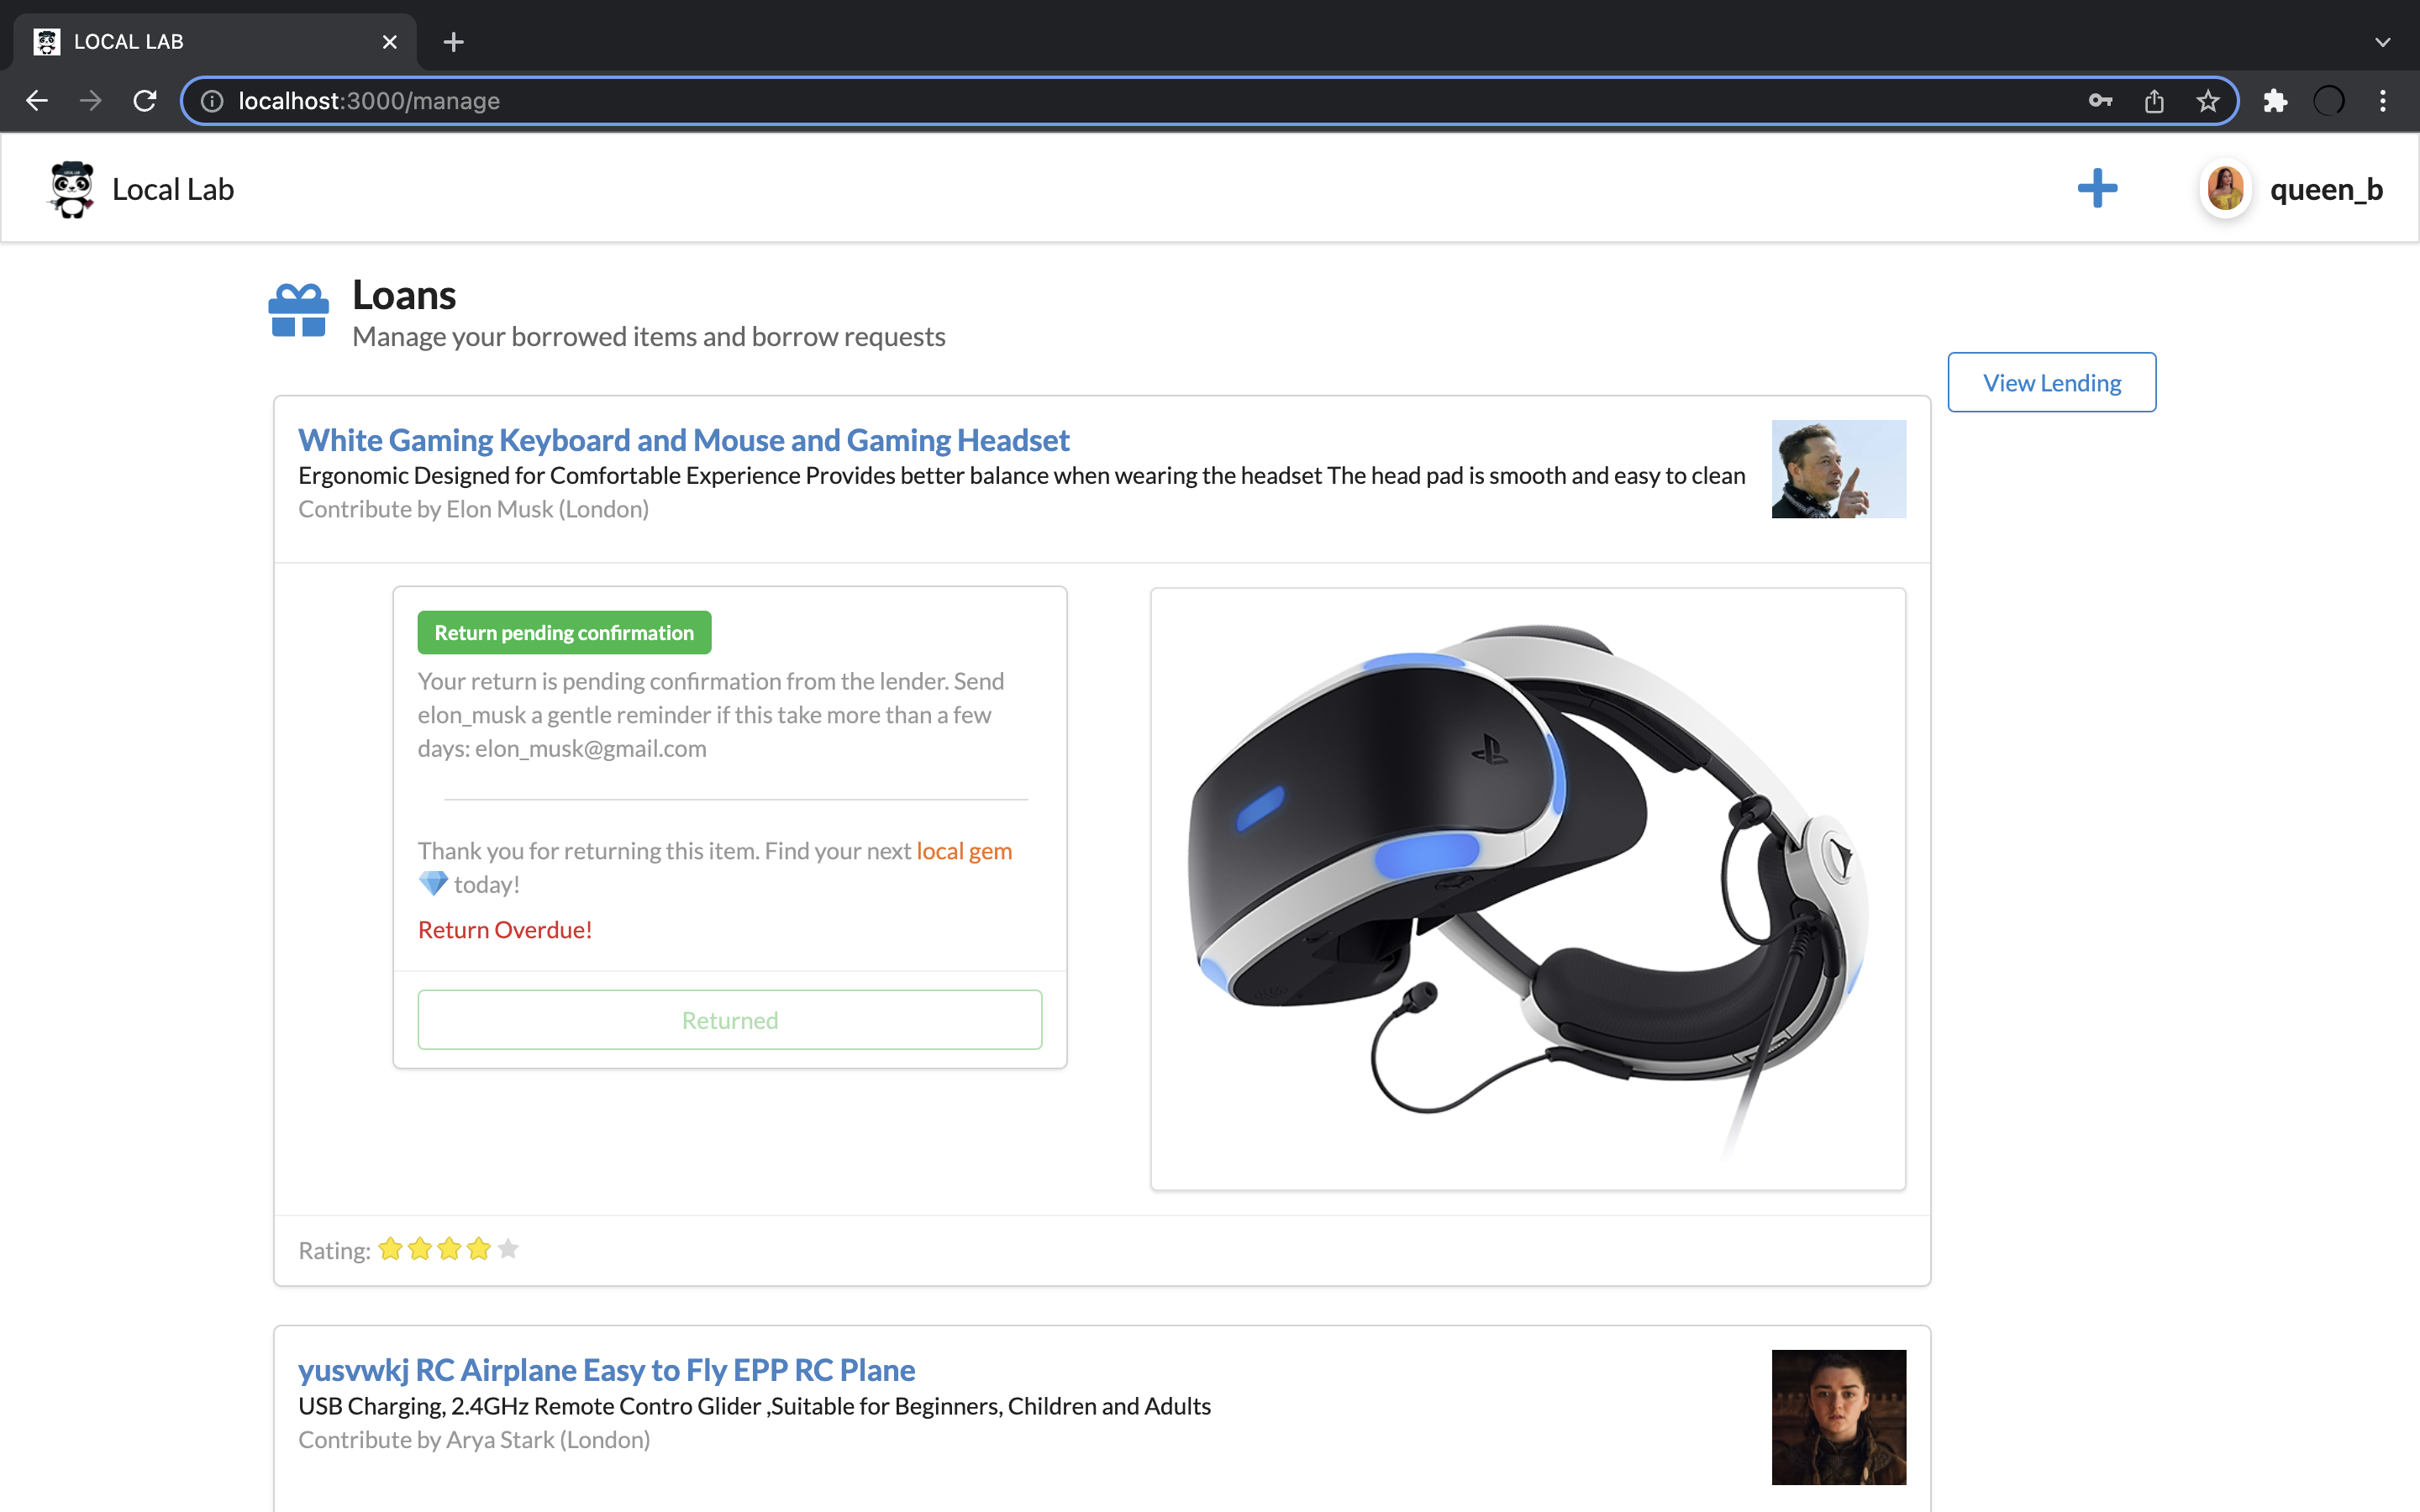Image resolution: width=2420 pixels, height=1512 pixels.
Task: Click the browser extensions puzzle icon
Action: point(2275,101)
